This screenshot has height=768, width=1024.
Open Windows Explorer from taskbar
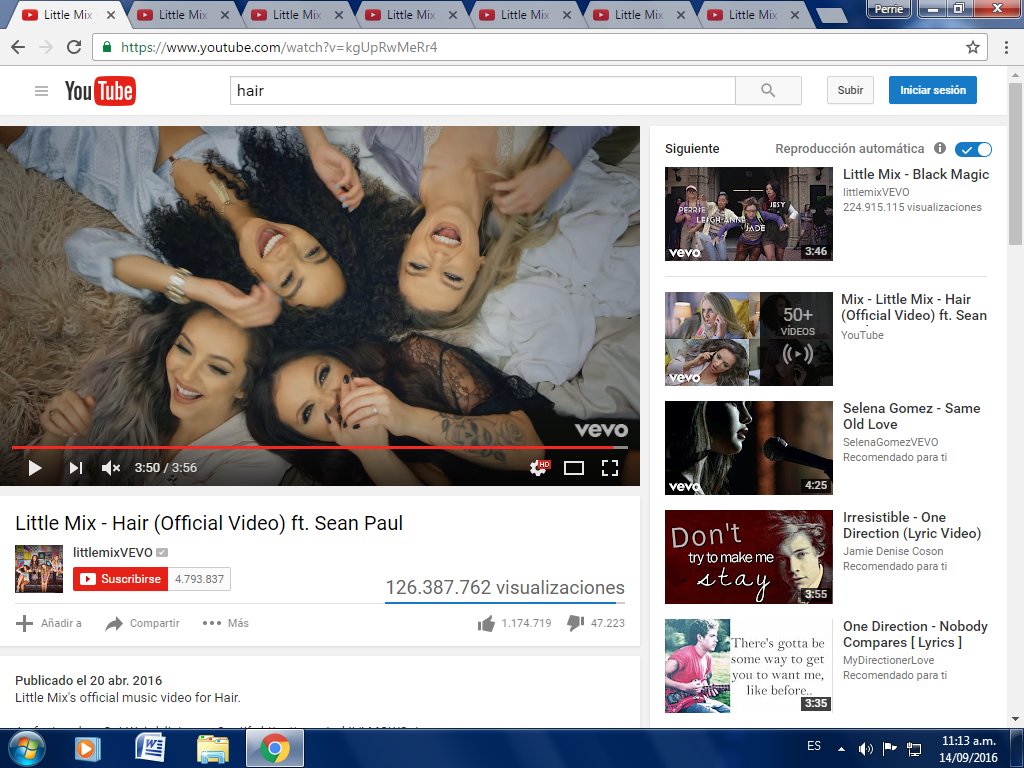click(213, 749)
